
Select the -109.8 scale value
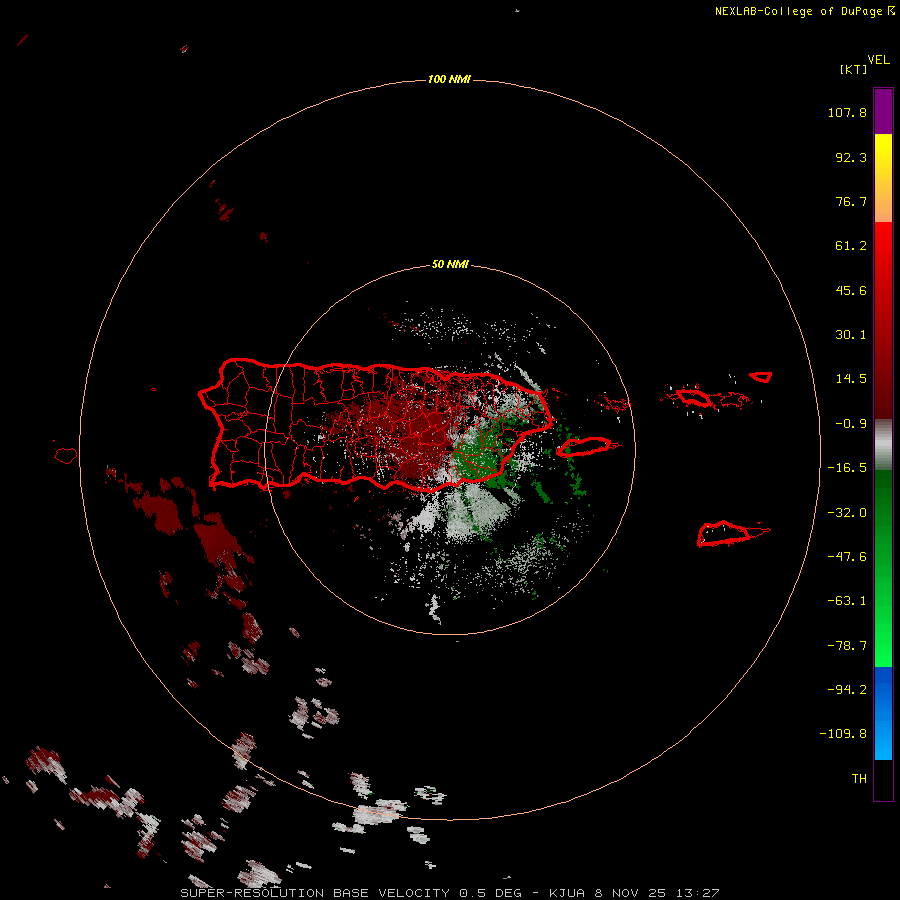pos(843,734)
